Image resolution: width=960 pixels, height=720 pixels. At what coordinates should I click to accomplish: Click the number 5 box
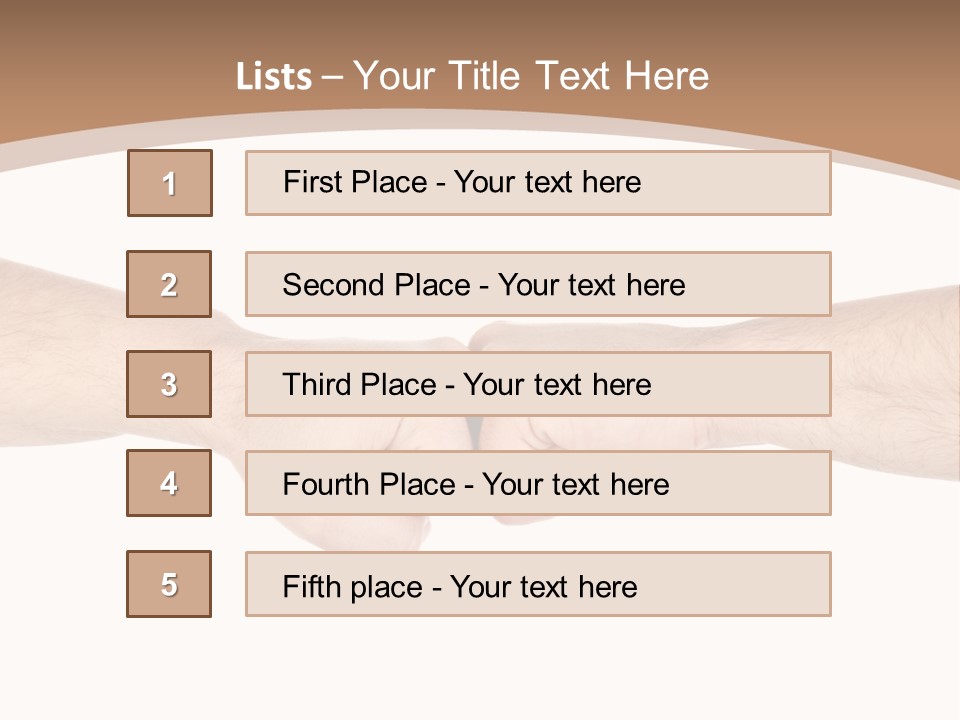click(x=169, y=584)
